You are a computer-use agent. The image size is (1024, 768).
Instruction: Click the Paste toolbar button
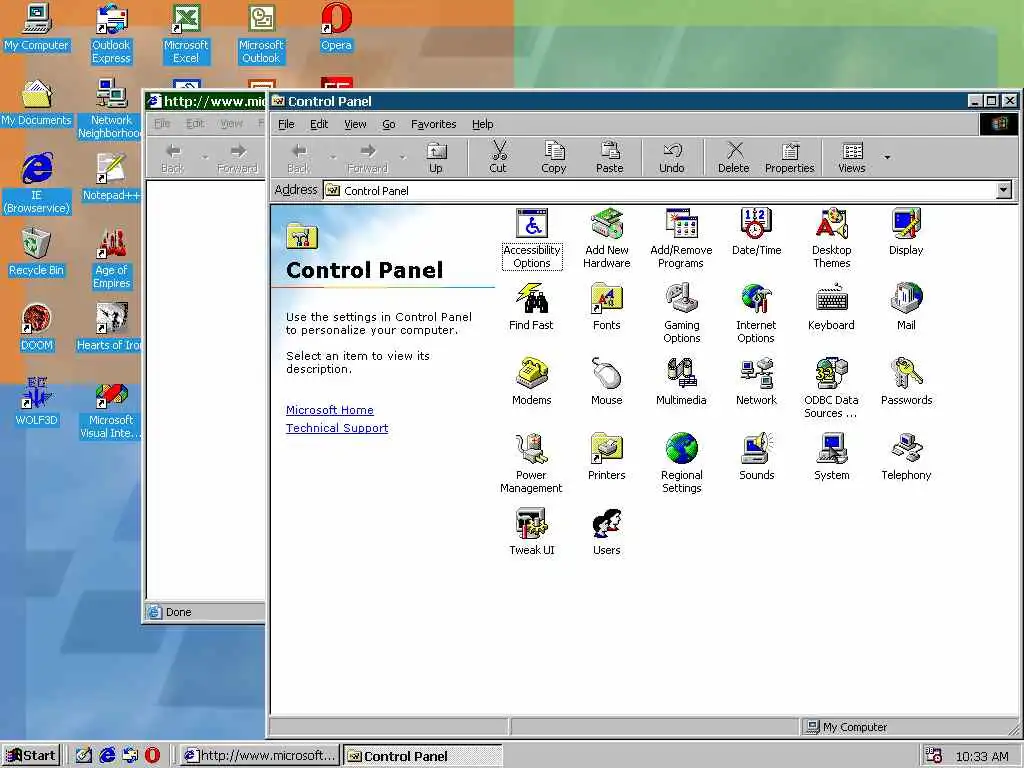[x=610, y=157]
